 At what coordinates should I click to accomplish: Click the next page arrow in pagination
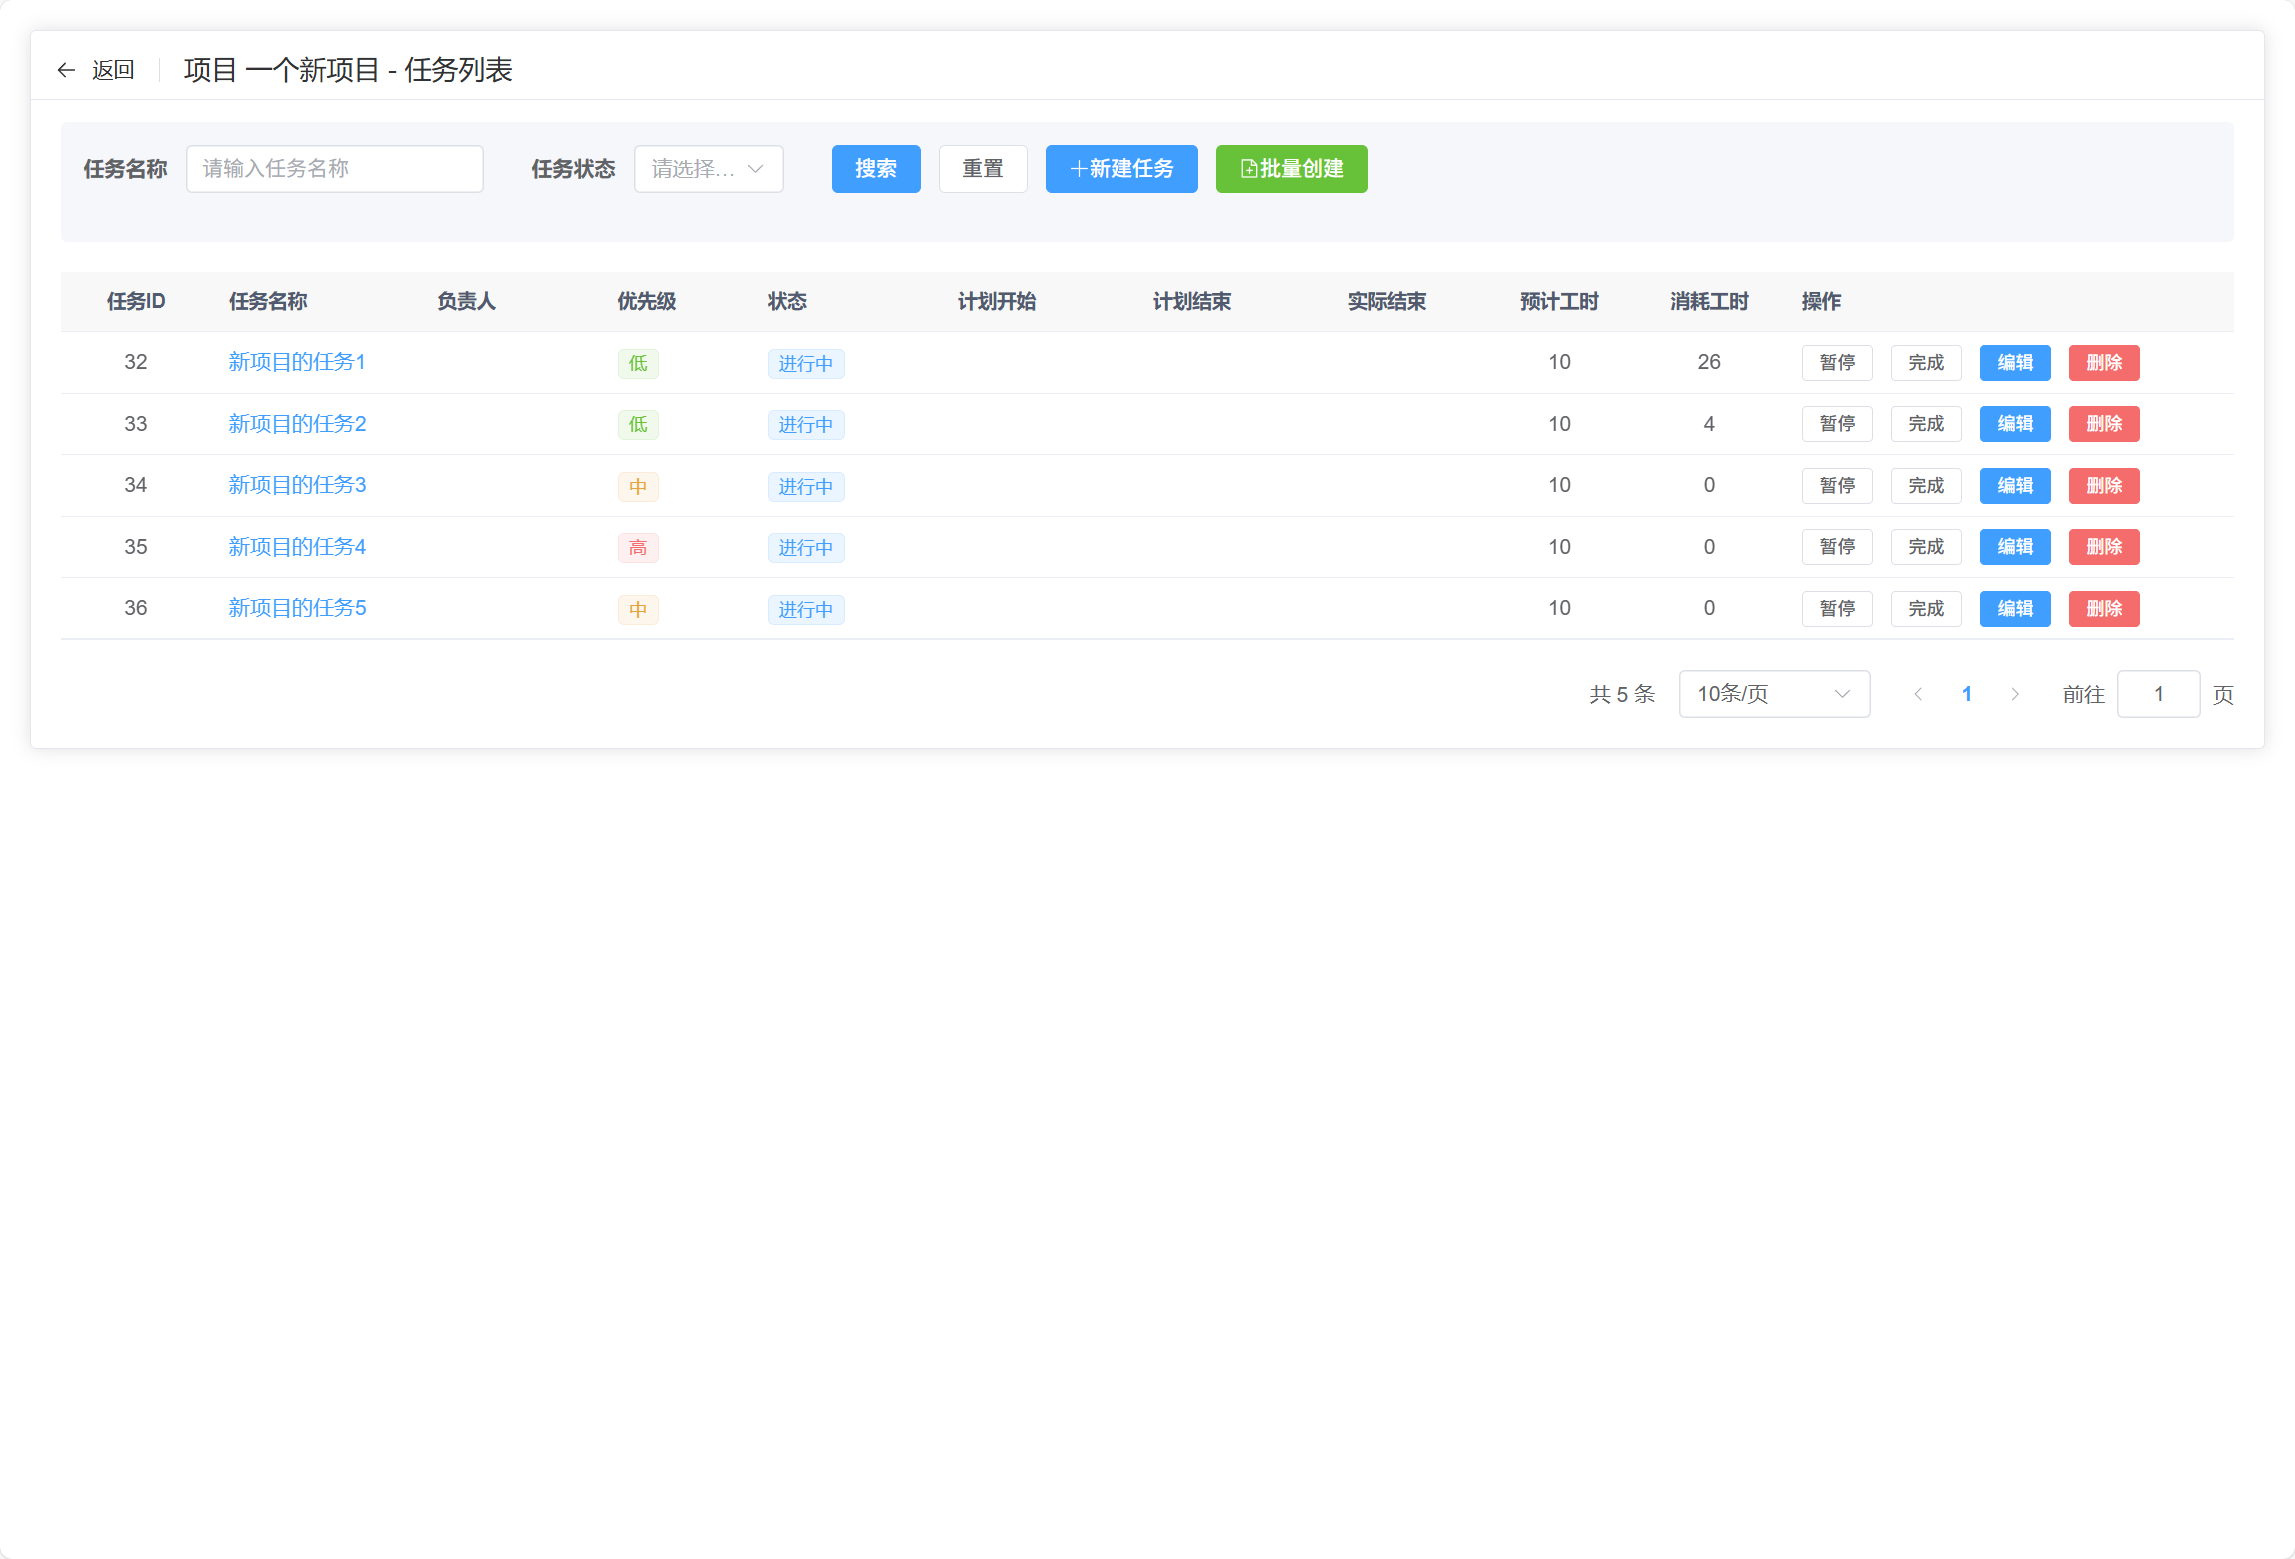pos(2015,693)
